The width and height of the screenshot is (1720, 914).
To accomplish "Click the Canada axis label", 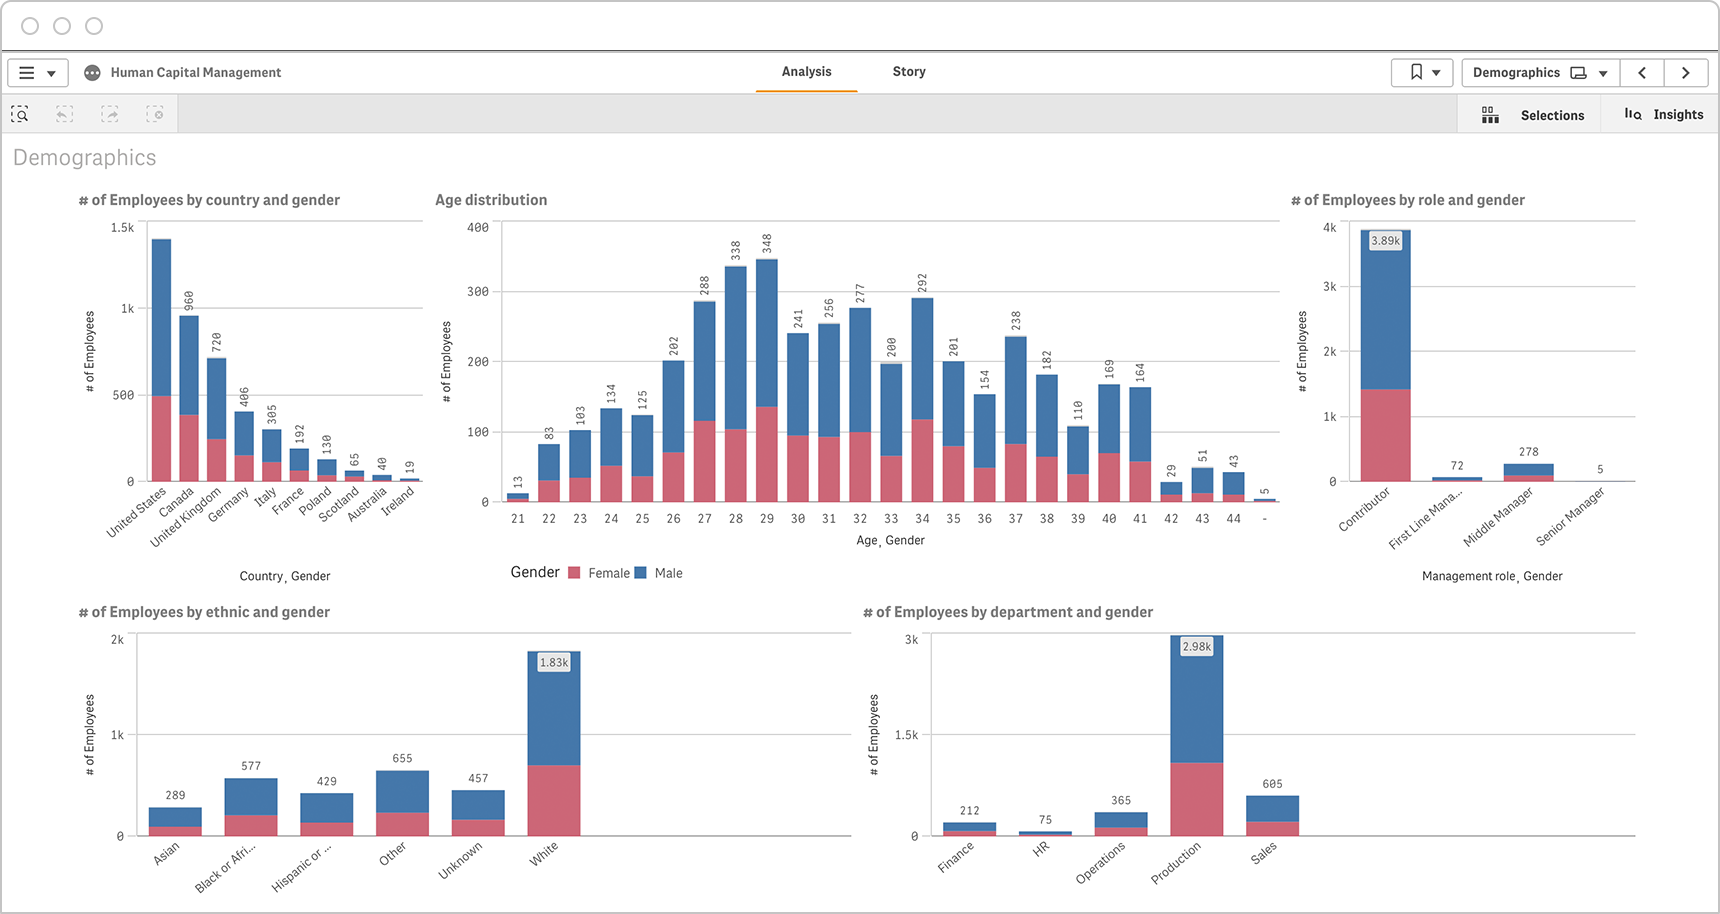I will [x=176, y=503].
